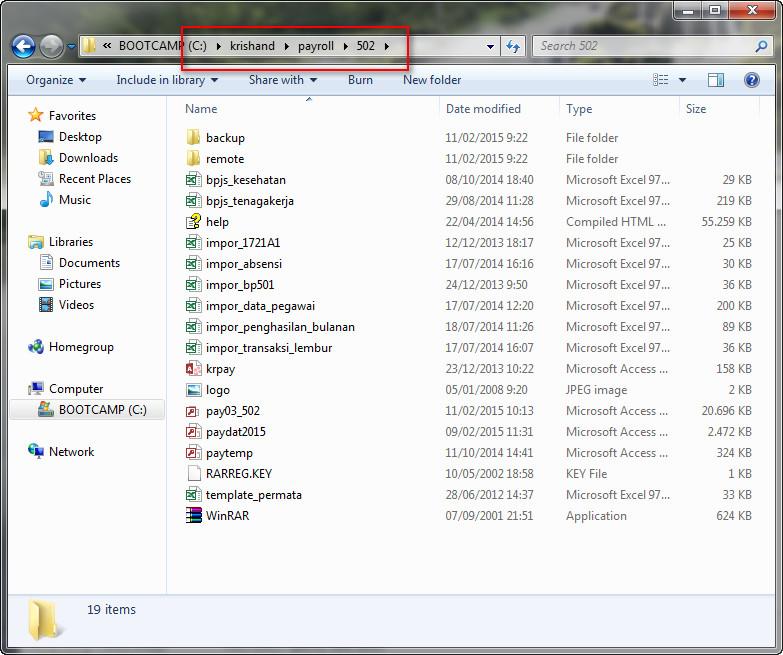Click the Back navigation arrow button

click(x=23, y=46)
